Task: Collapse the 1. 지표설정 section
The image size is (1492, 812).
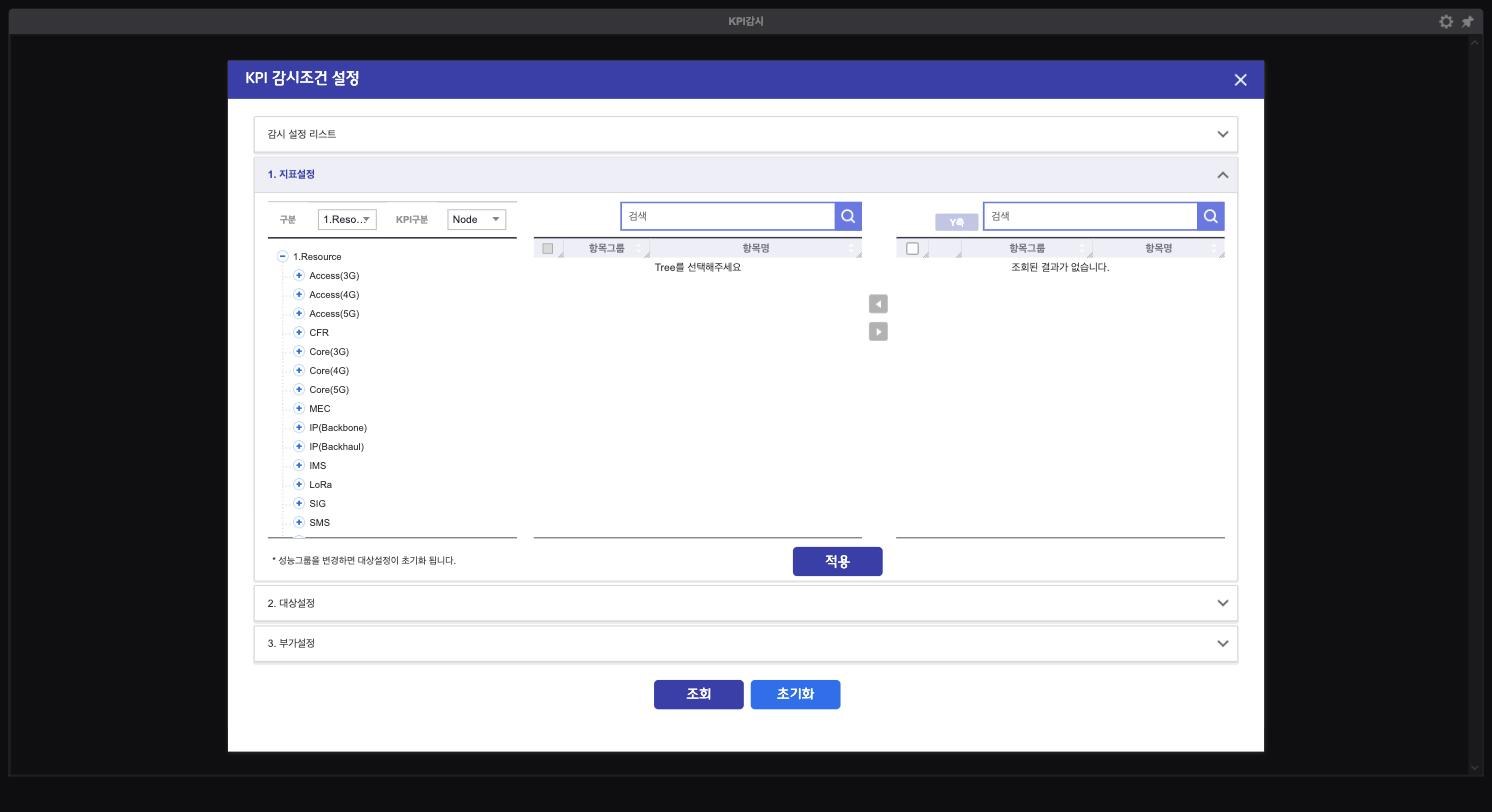Action: coord(746,174)
